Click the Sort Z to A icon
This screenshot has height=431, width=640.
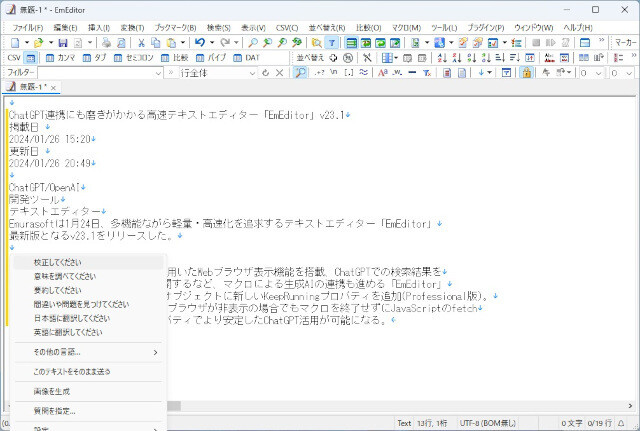[x=457, y=58]
